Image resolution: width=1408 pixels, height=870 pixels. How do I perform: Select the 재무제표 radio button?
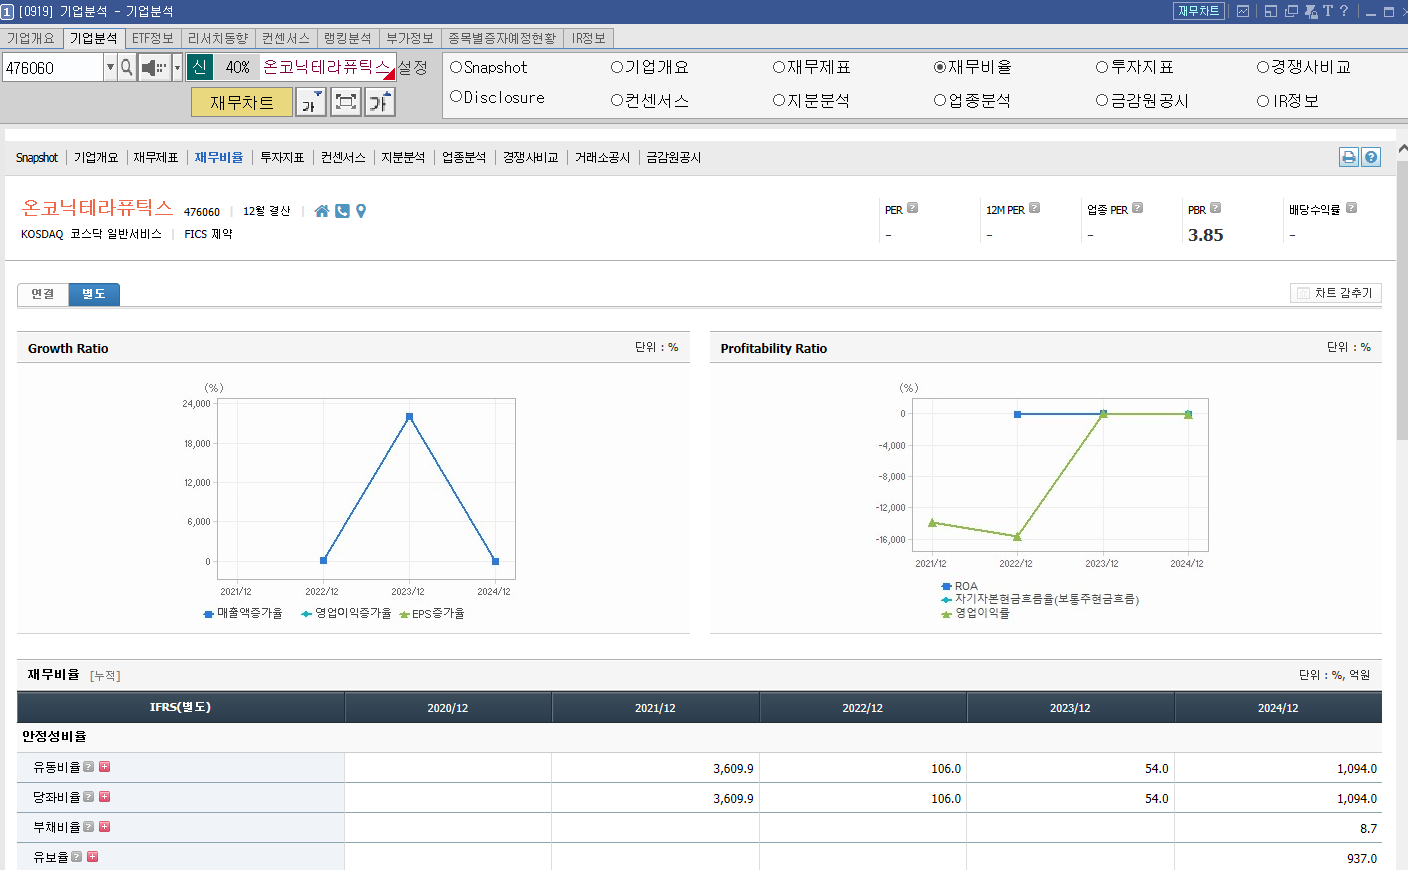[x=779, y=67]
